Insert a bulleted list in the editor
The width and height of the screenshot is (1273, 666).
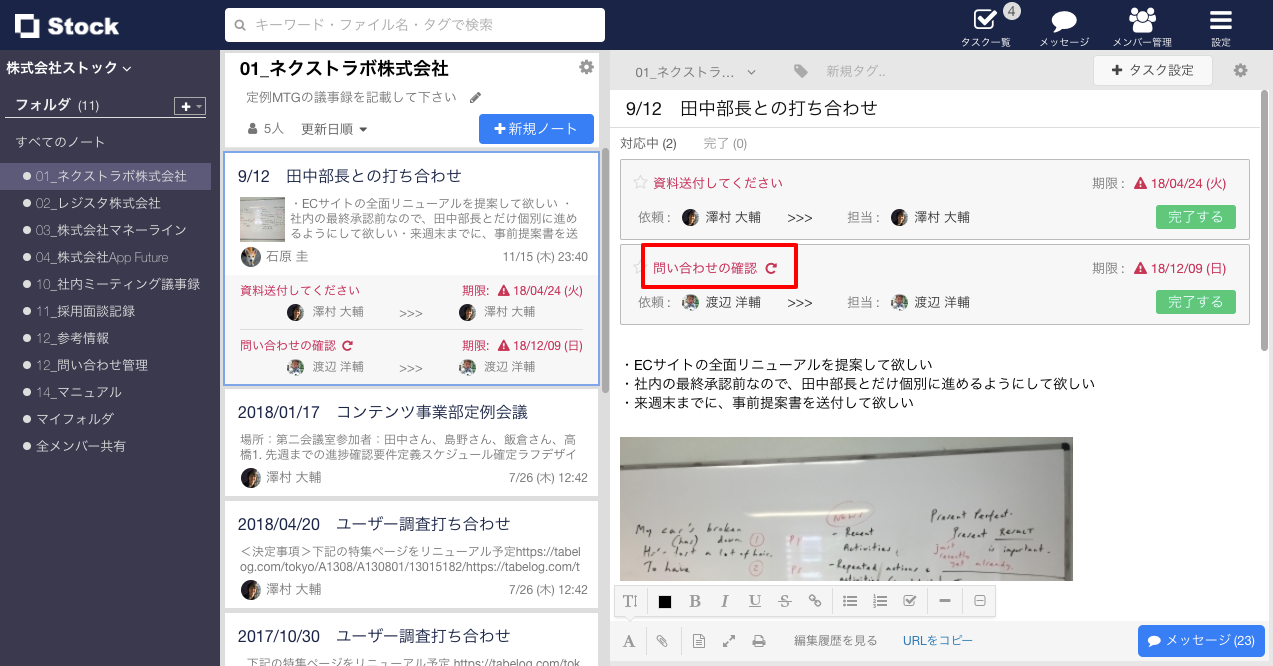click(x=850, y=600)
